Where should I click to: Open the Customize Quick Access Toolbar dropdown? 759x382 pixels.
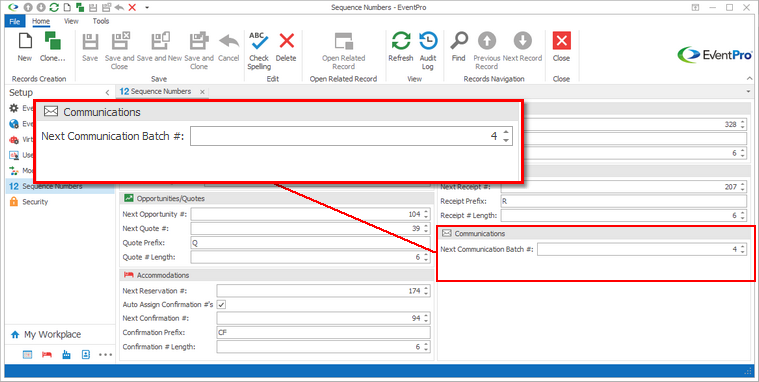[147, 7]
